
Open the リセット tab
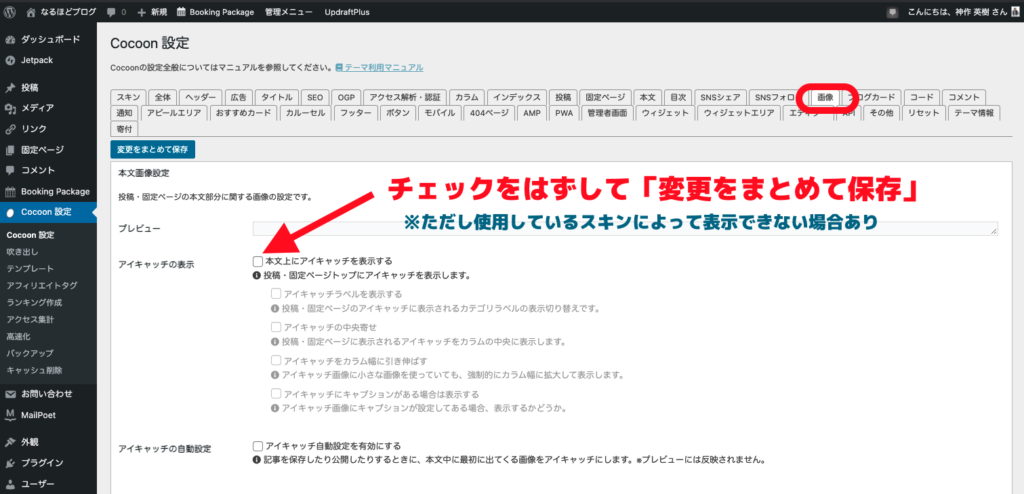coord(923,113)
